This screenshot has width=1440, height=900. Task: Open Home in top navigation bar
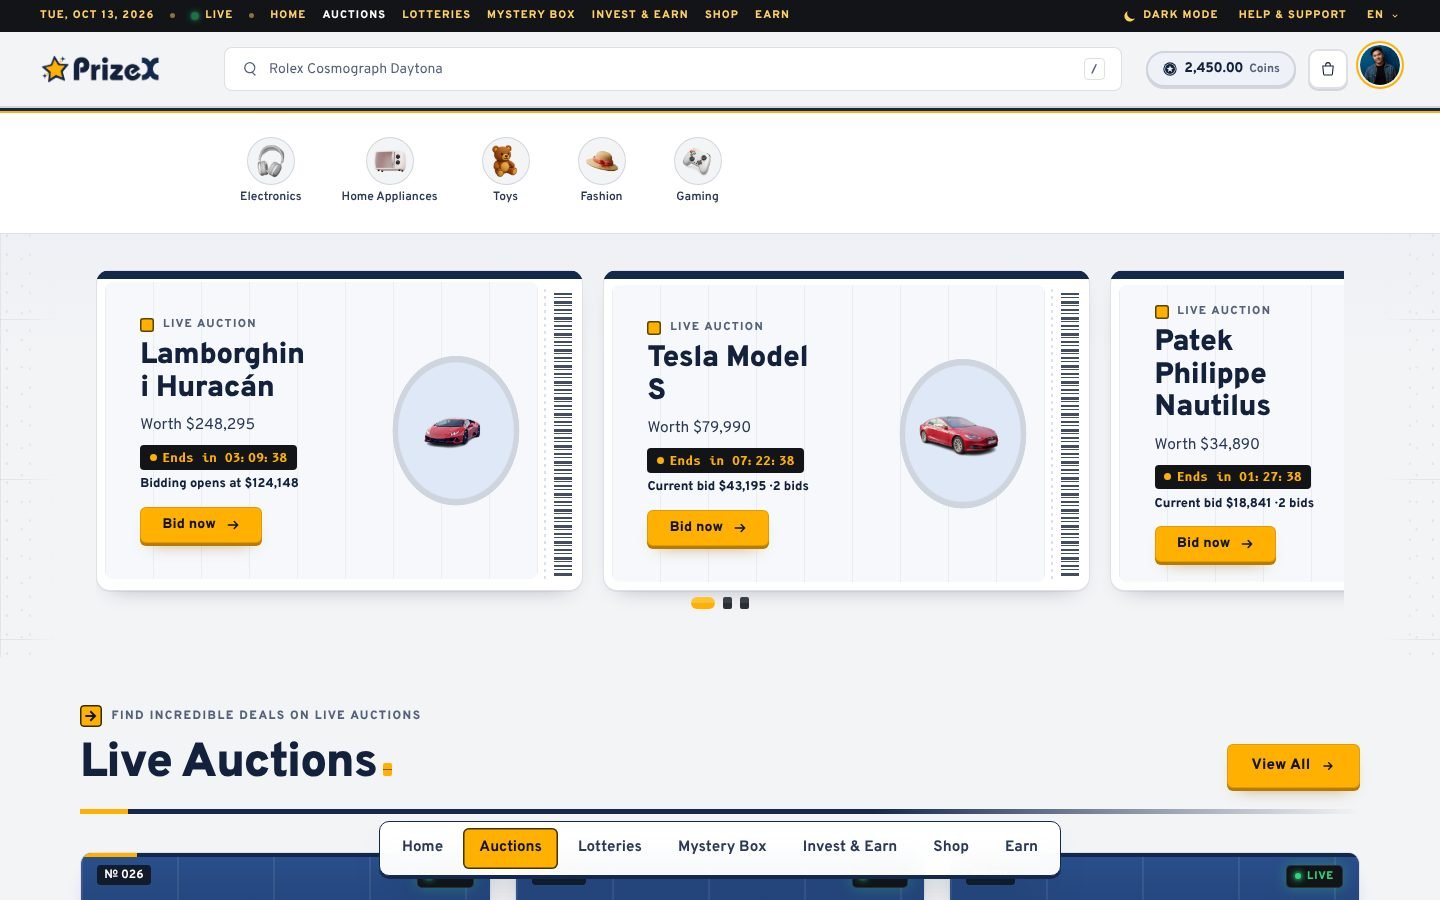(x=288, y=15)
